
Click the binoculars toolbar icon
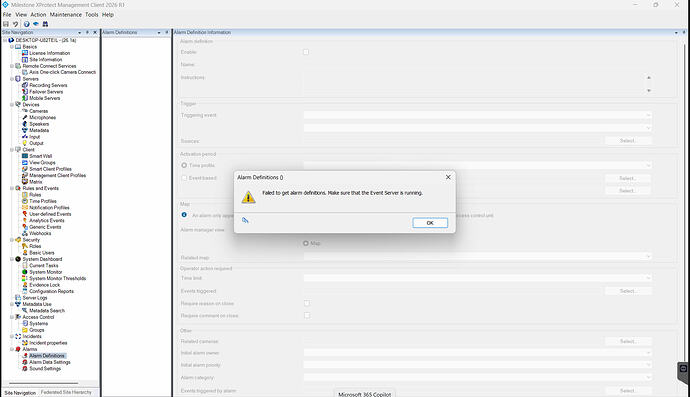[45, 24]
